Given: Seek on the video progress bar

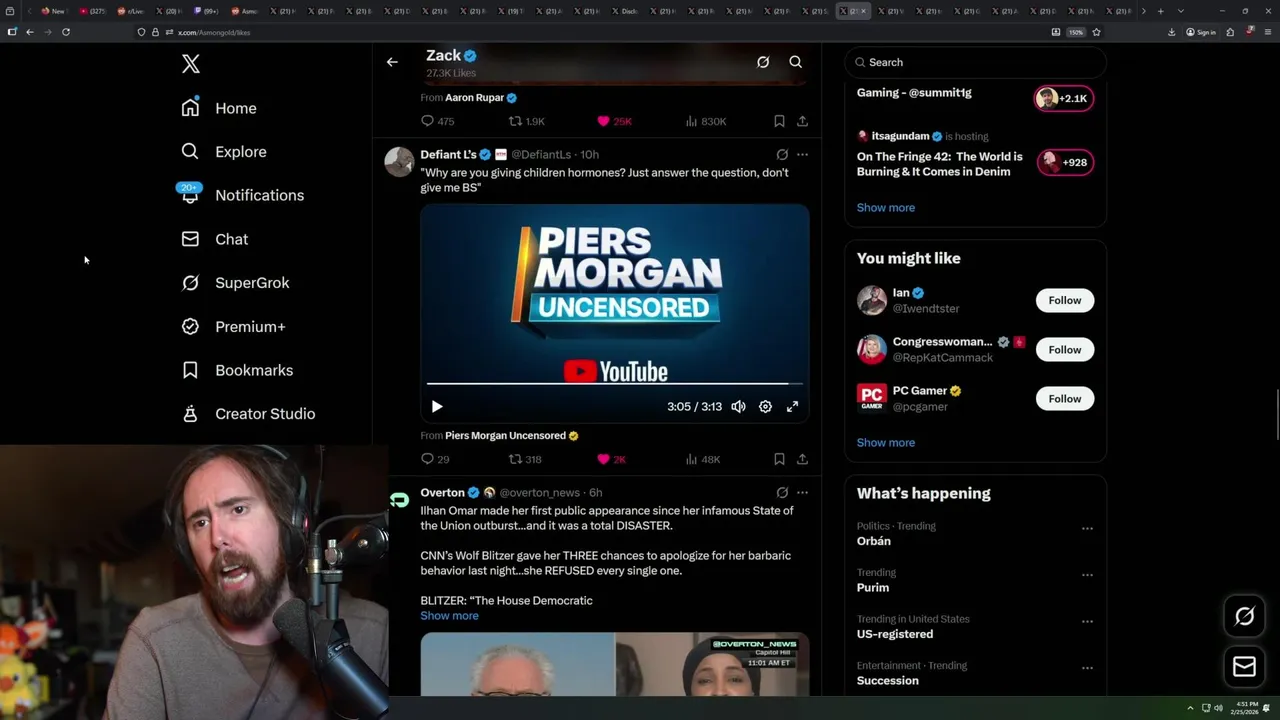Looking at the screenshot, I should 615,383.
